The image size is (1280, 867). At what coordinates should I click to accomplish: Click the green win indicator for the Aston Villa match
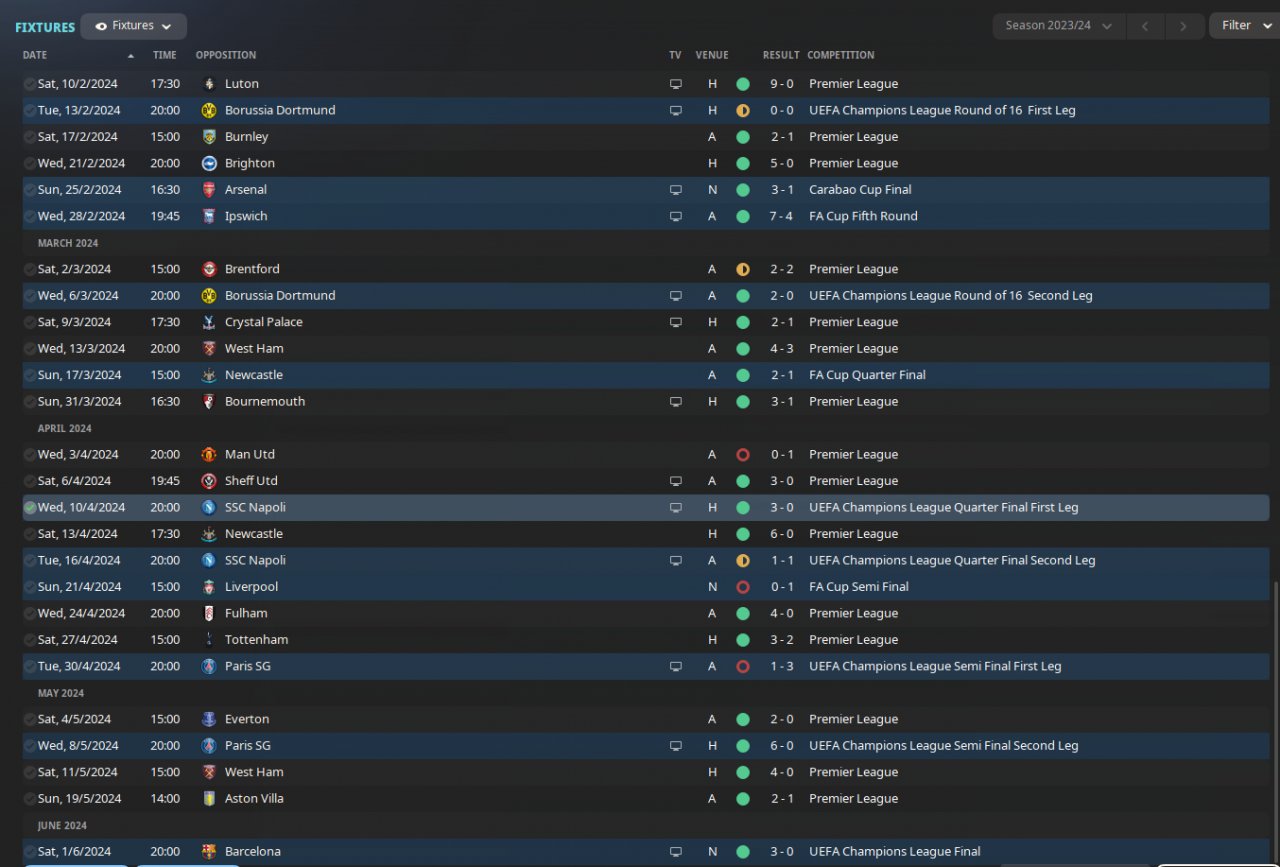click(x=742, y=799)
